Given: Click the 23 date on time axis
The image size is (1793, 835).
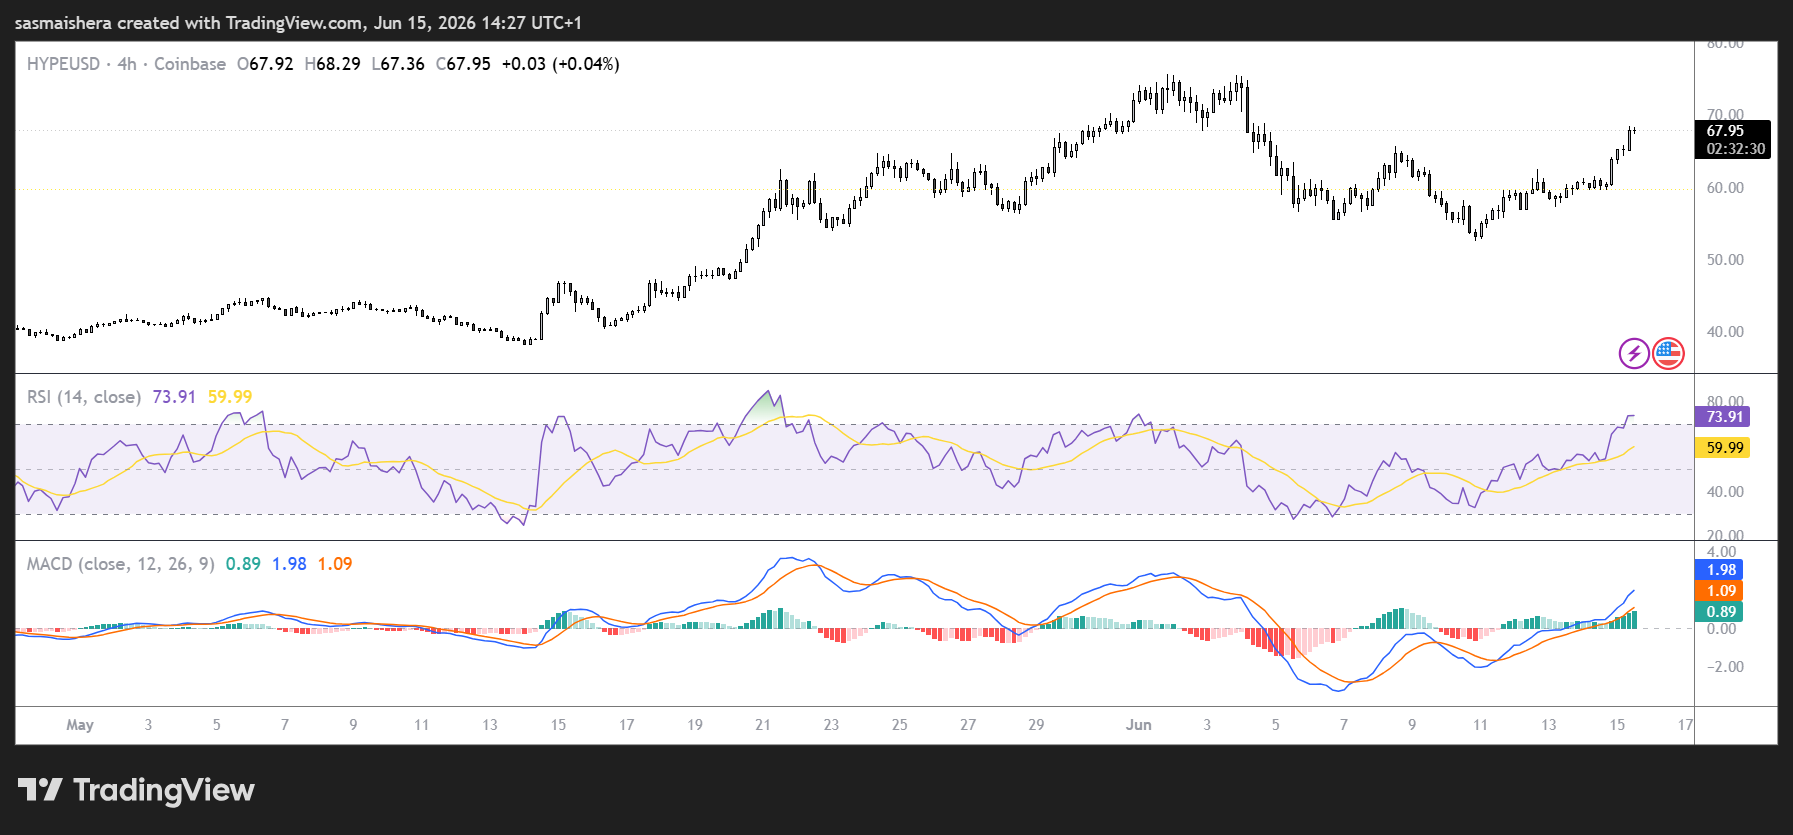Looking at the screenshot, I should [831, 725].
